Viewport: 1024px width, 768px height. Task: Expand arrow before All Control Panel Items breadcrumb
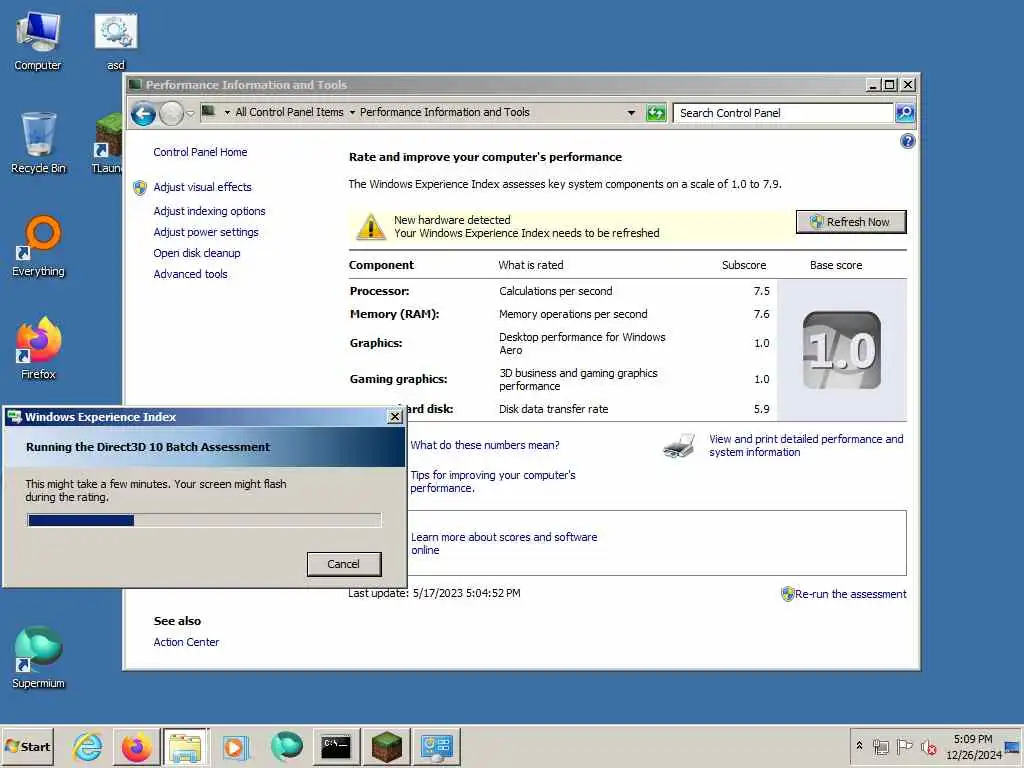tap(227, 113)
